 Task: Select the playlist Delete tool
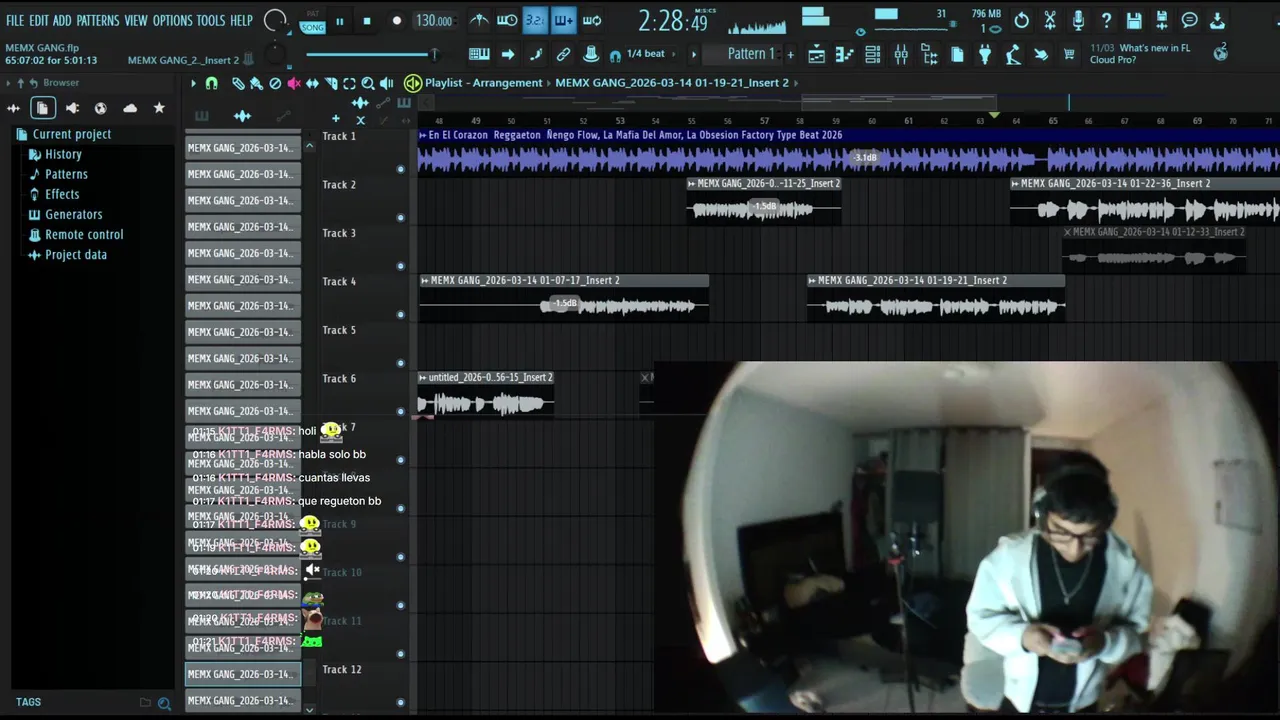click(x=275, y=83)
